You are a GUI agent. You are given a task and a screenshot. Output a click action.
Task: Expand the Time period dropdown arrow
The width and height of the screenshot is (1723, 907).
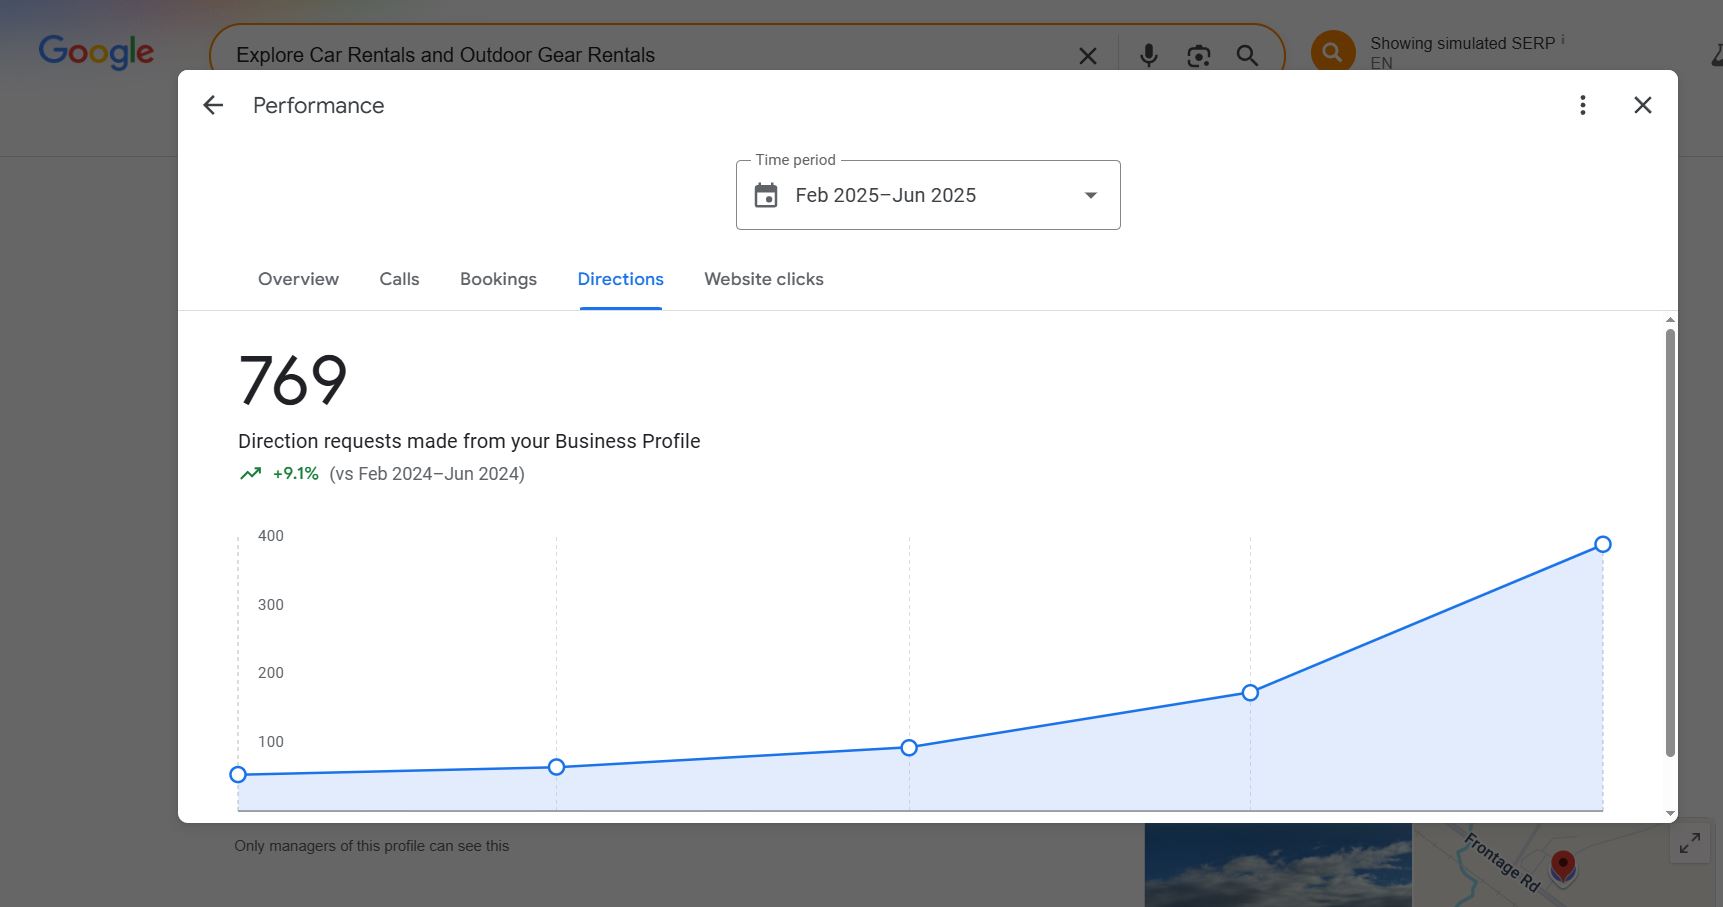click(x=1091, y=195)
